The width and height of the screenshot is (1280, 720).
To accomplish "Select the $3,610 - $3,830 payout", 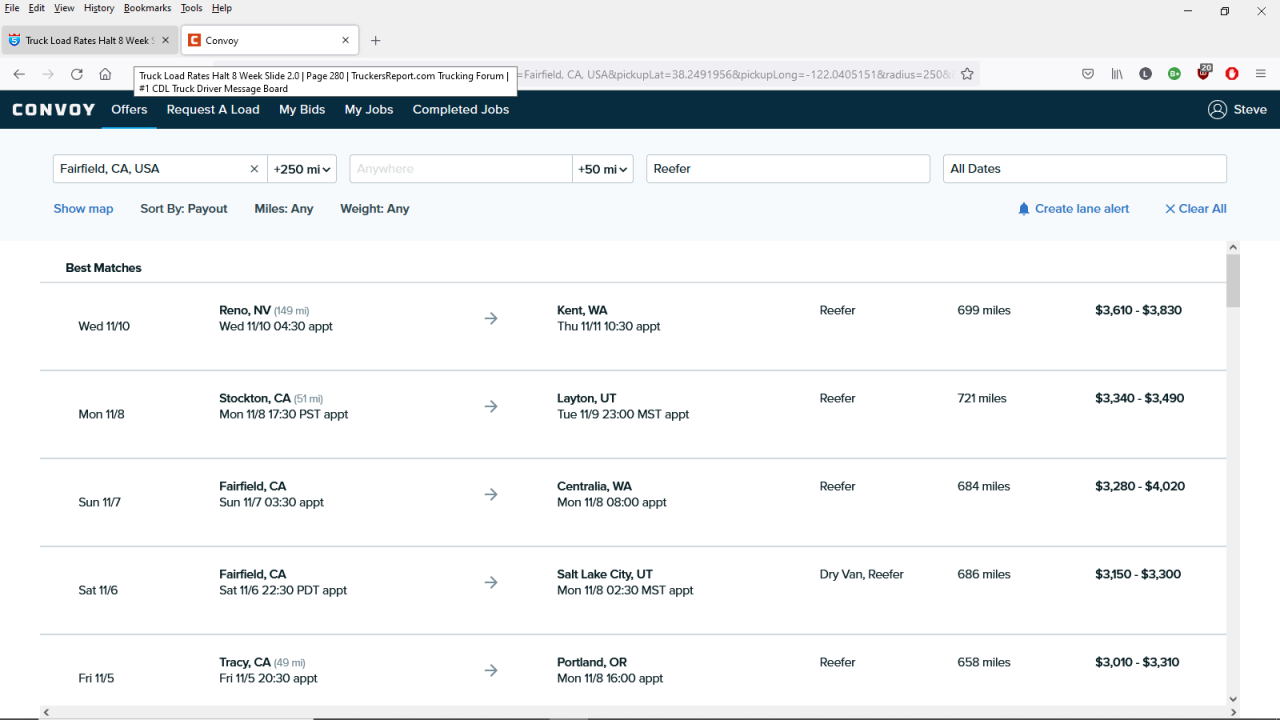I will [x=1138, y=310].
